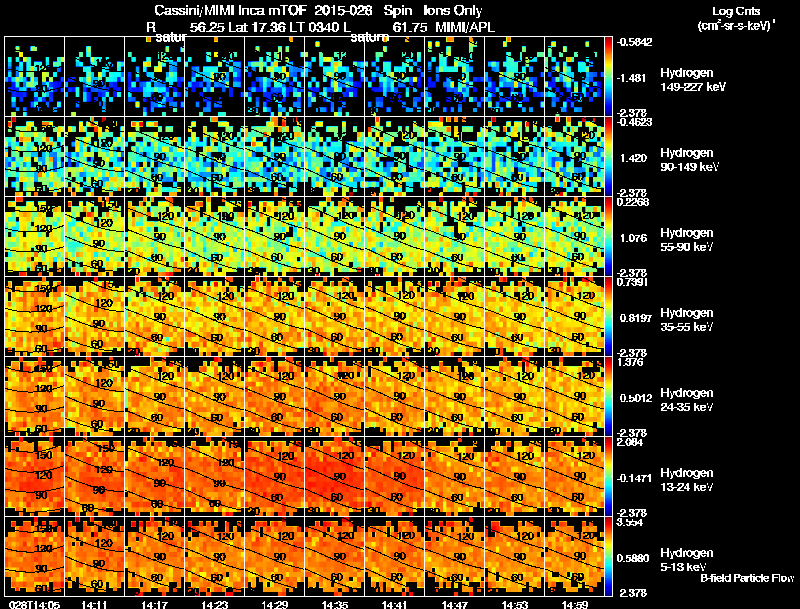Click the 14:11 time axis label
800x609 pixels.
[94, 604]
